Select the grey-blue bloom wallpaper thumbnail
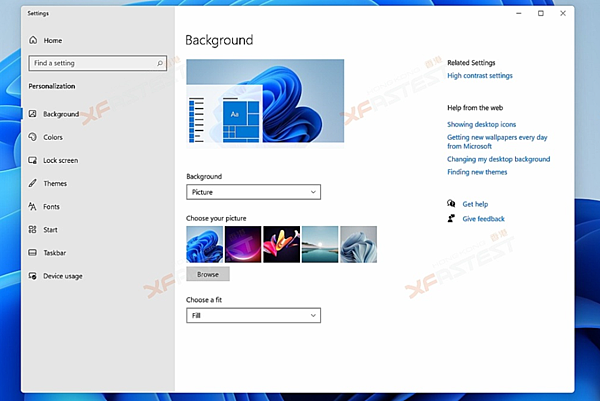This screenshot has height=401, width=600. 359,244
